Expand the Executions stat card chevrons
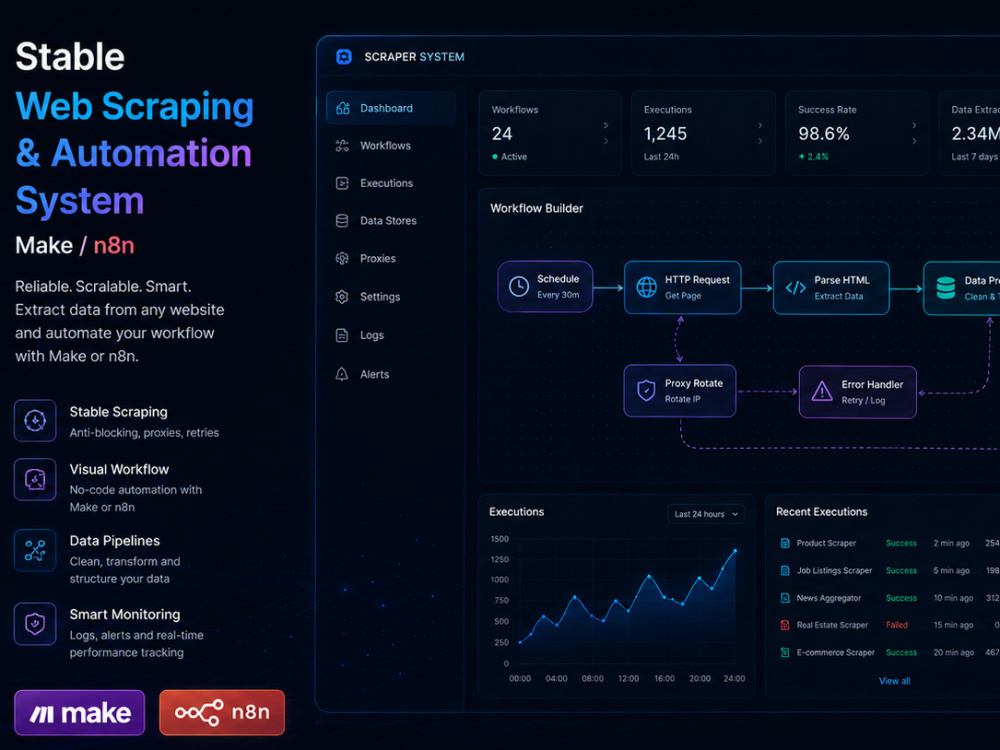1000x750 pixels. click(760, 133)
